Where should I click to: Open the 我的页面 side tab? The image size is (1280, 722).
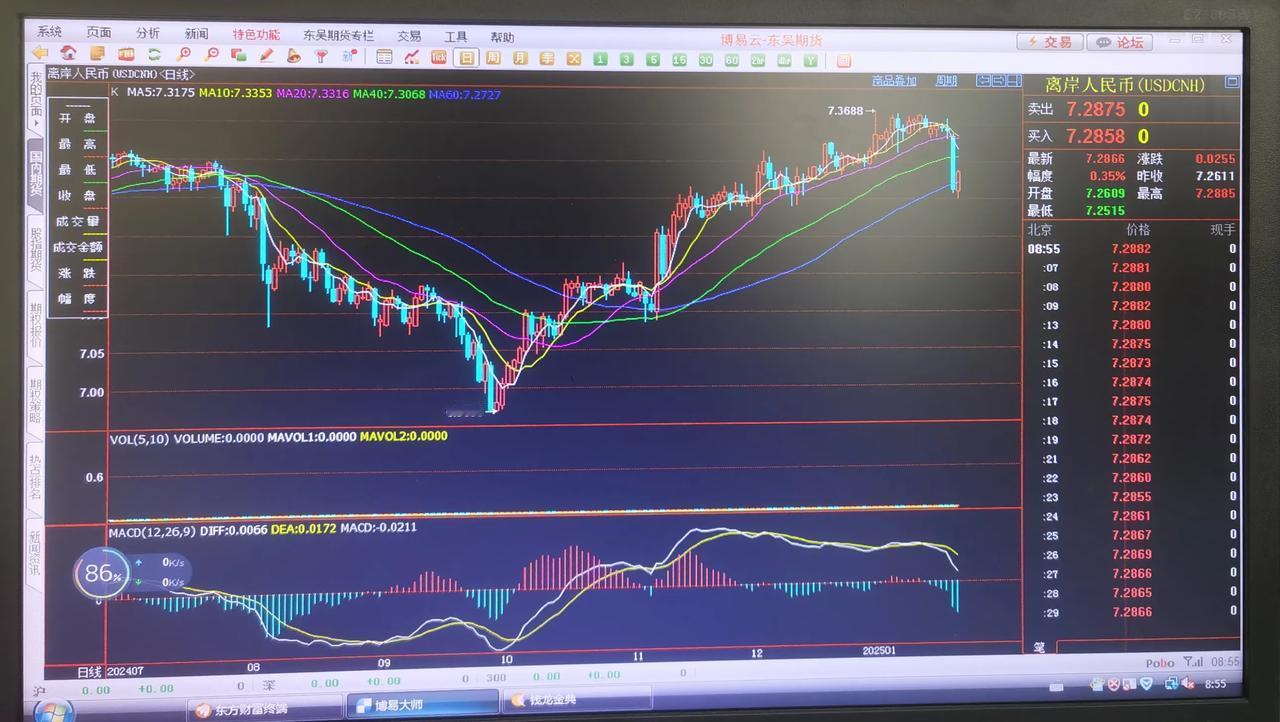[x=35, y=97]
